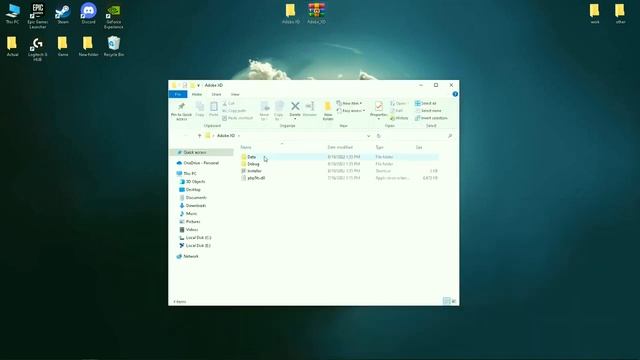Screen dimensions: 640x360
Task: Select the Logitech G HUB desktop shortcut
Action: pyautogui.click(x=38, y=49)
